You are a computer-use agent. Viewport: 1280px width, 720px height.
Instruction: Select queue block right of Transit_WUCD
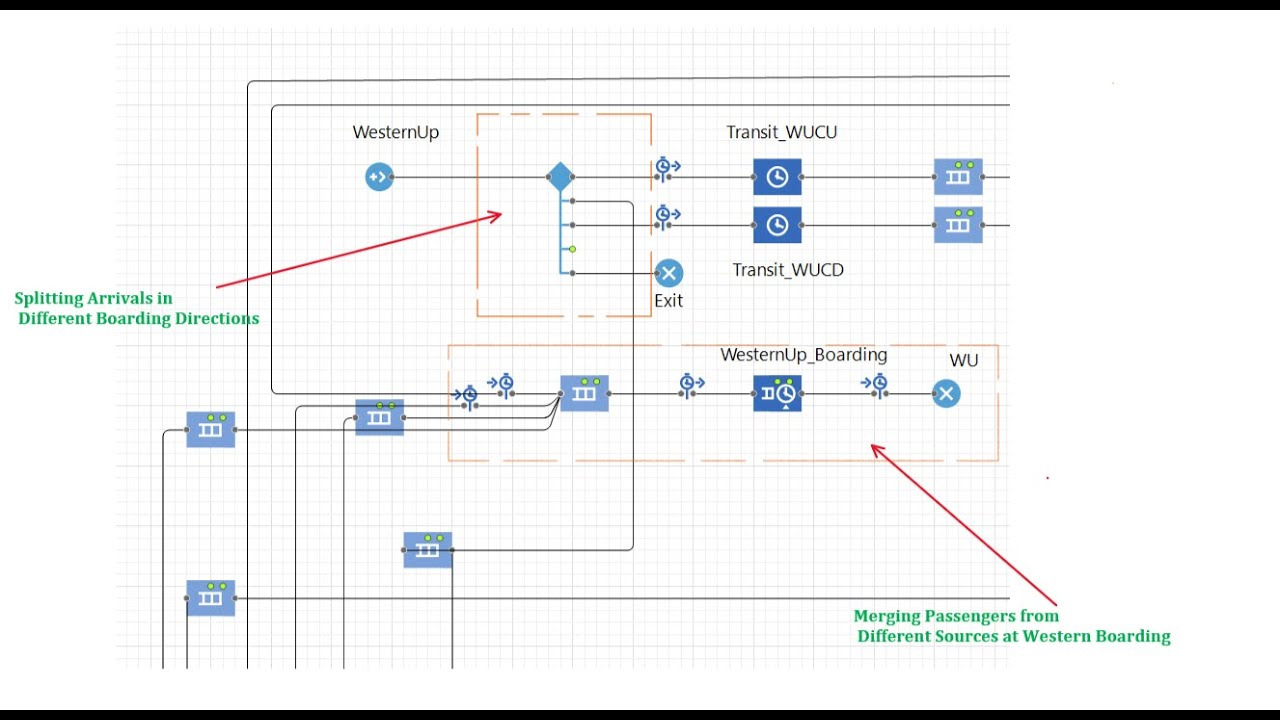click(x=958, y=225)
